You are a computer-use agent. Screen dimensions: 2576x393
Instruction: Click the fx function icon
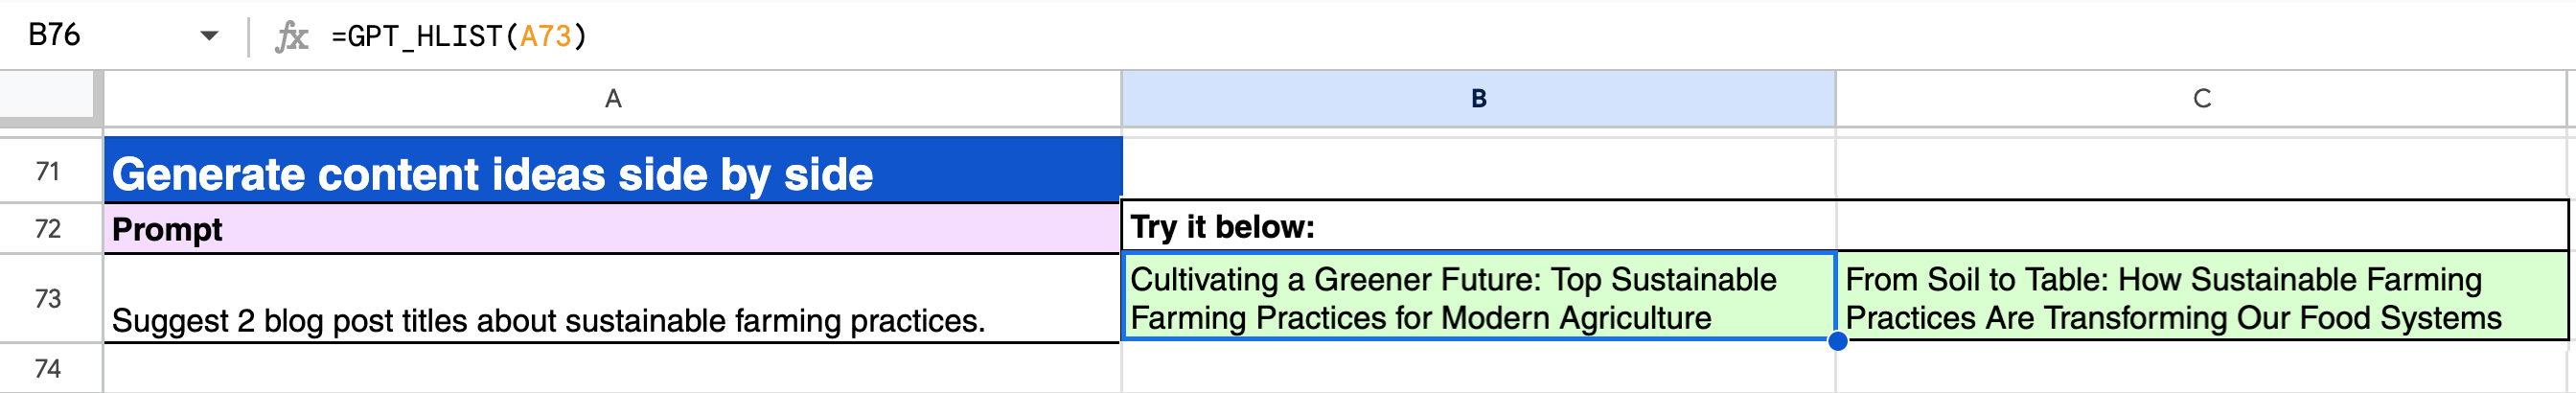click(x=291, y=37)
